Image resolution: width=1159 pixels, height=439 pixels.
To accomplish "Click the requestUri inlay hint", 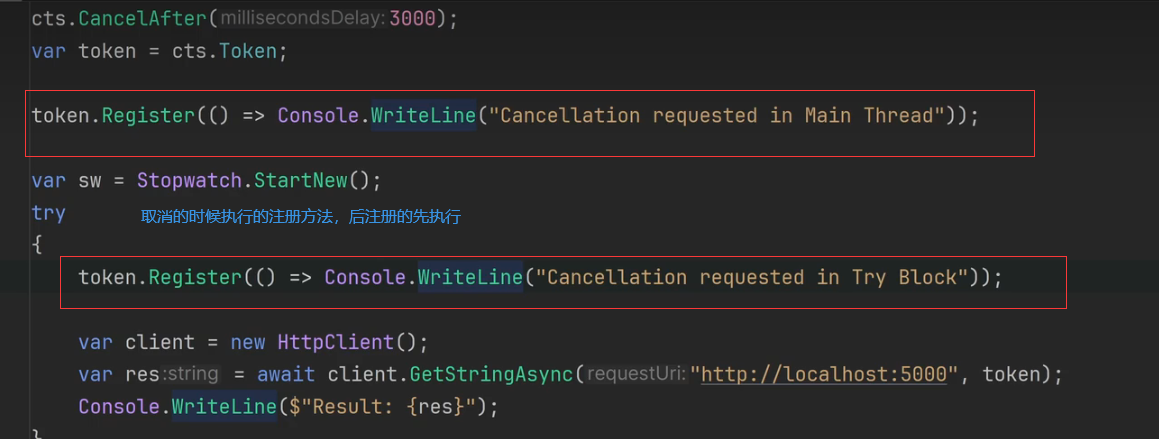I will click(635, 375).
